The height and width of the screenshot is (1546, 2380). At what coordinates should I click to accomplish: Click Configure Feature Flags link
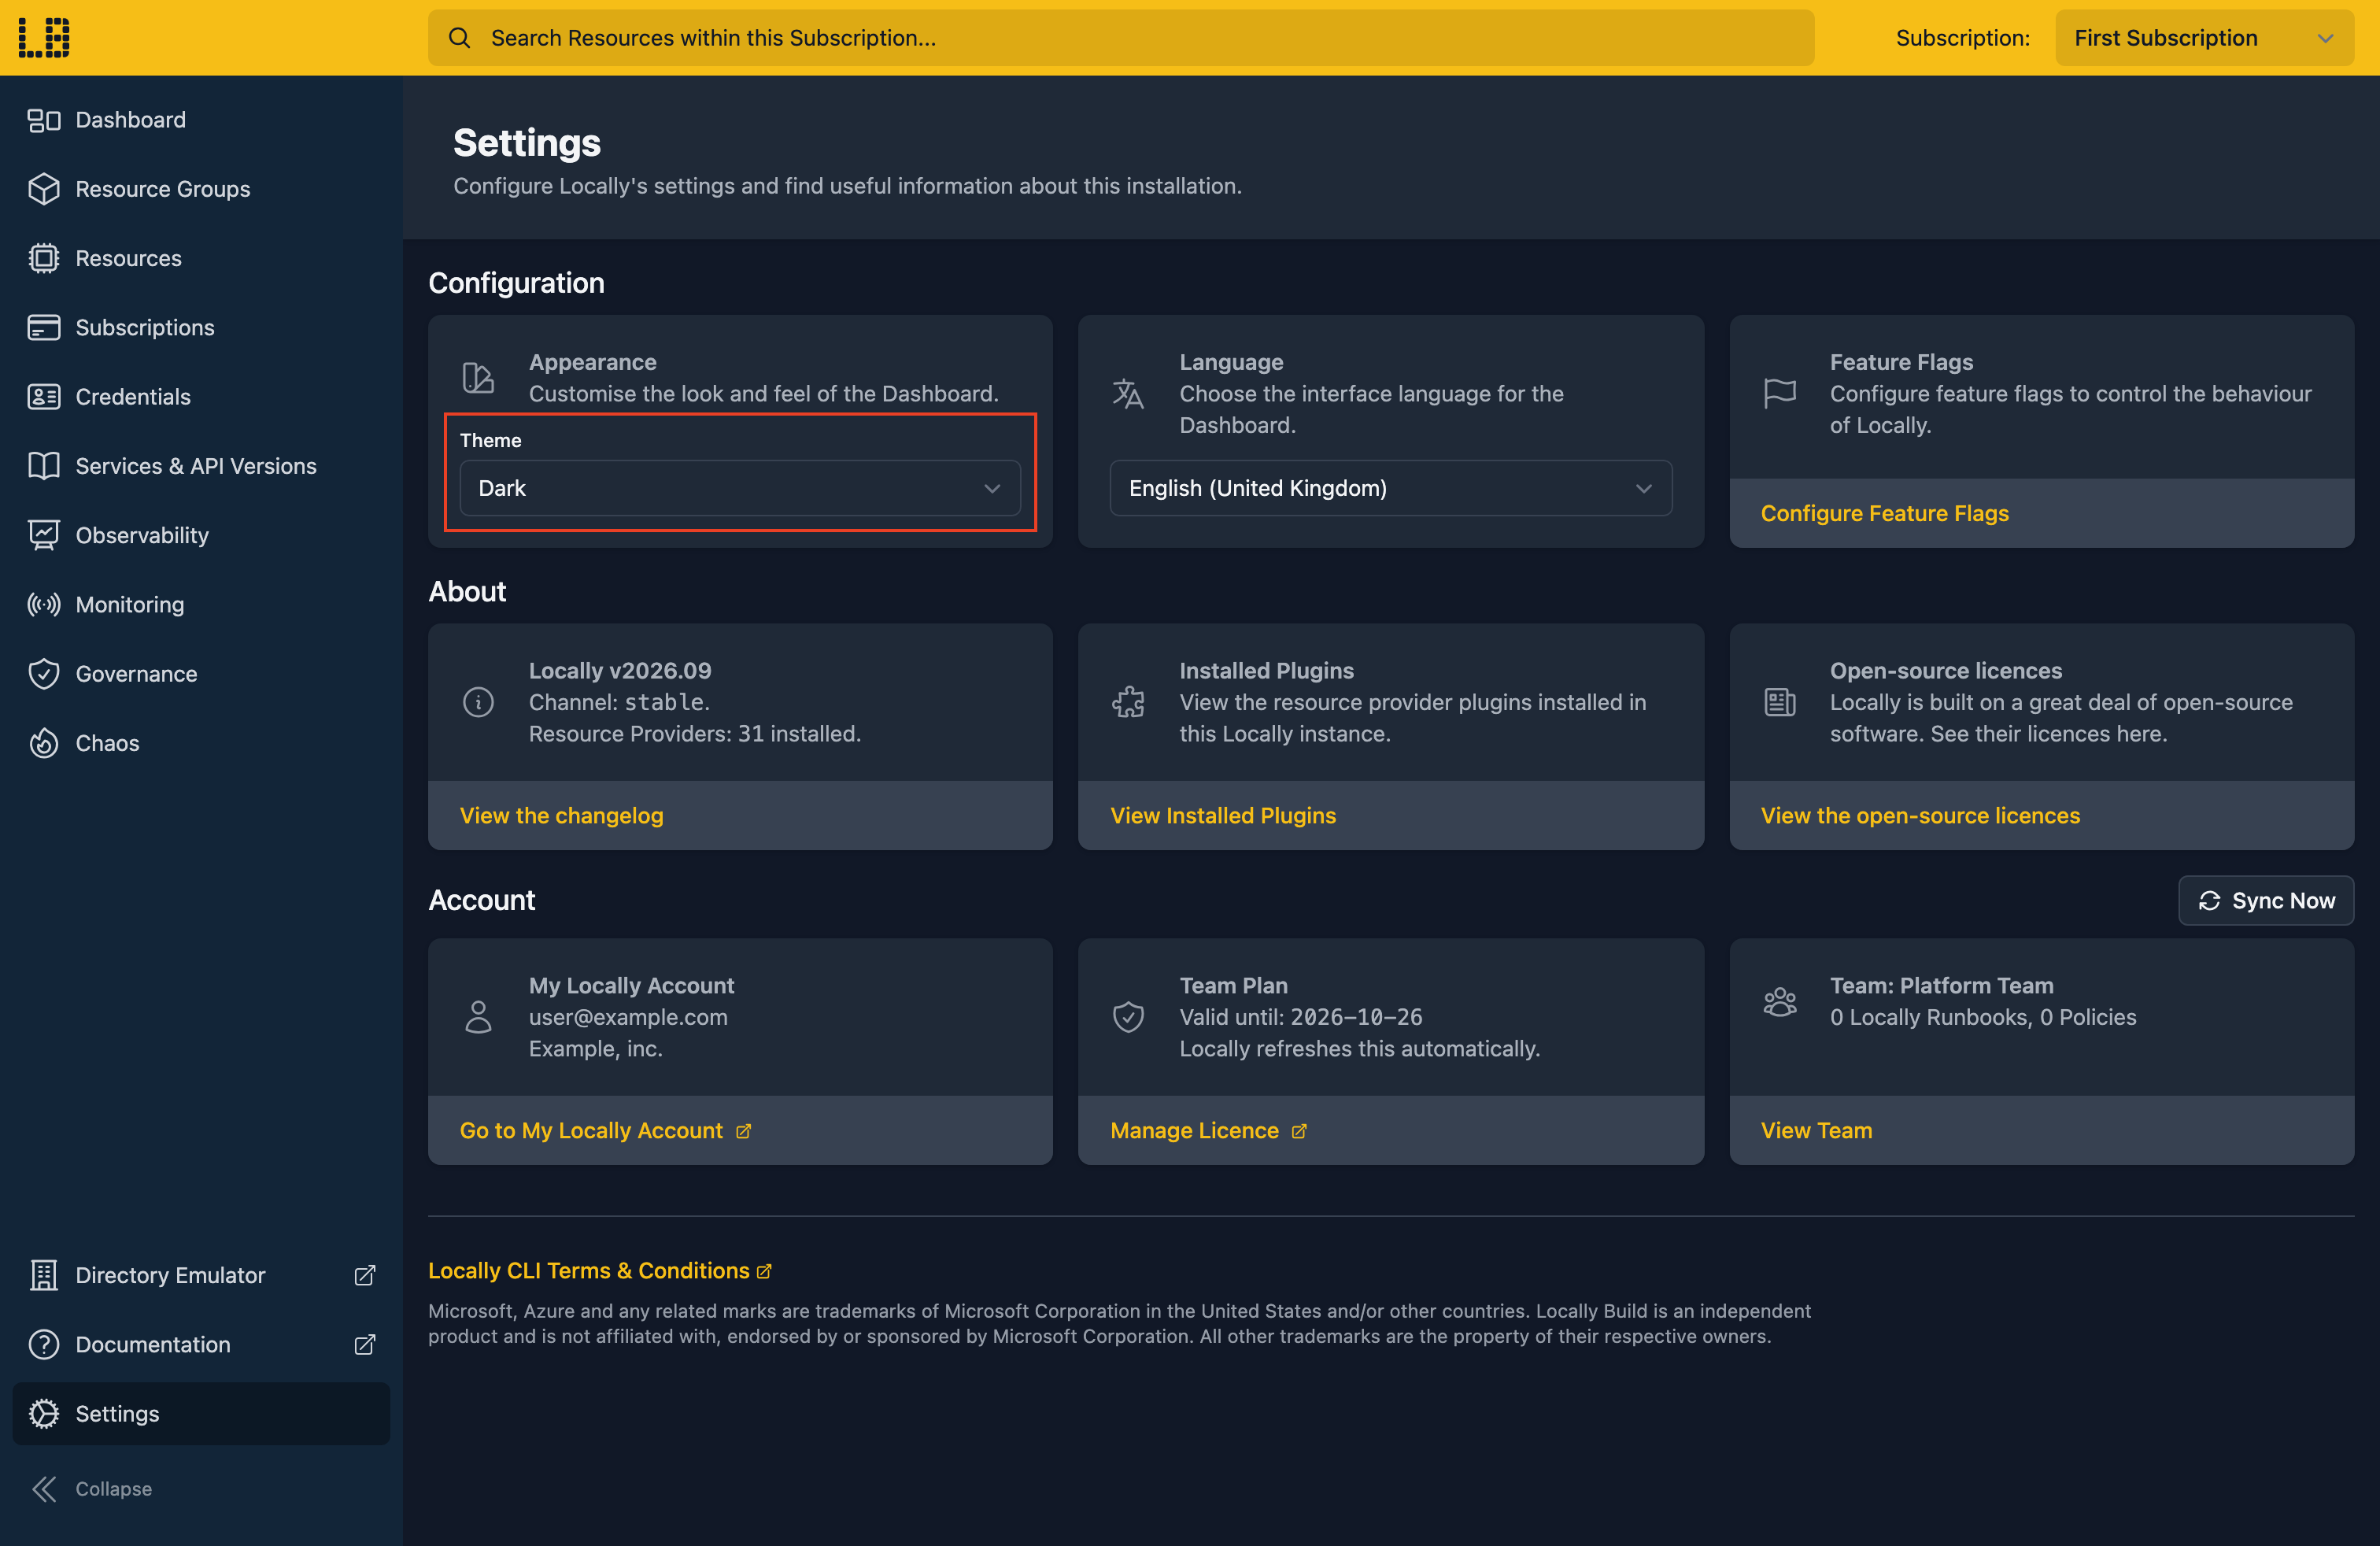coord(1884,513)
